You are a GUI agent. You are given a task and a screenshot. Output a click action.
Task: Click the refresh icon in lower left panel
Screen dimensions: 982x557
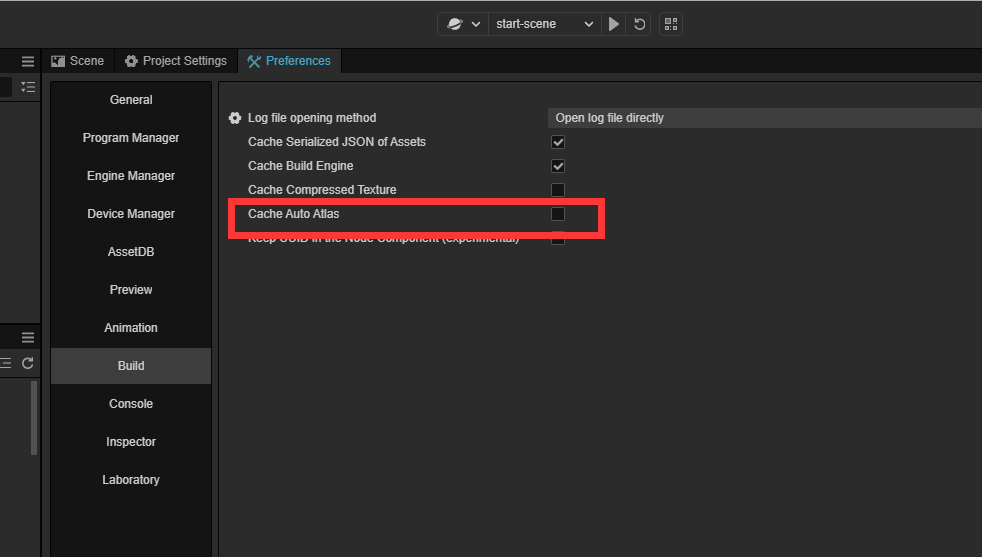pyautogui.click(x=28, y=363)
